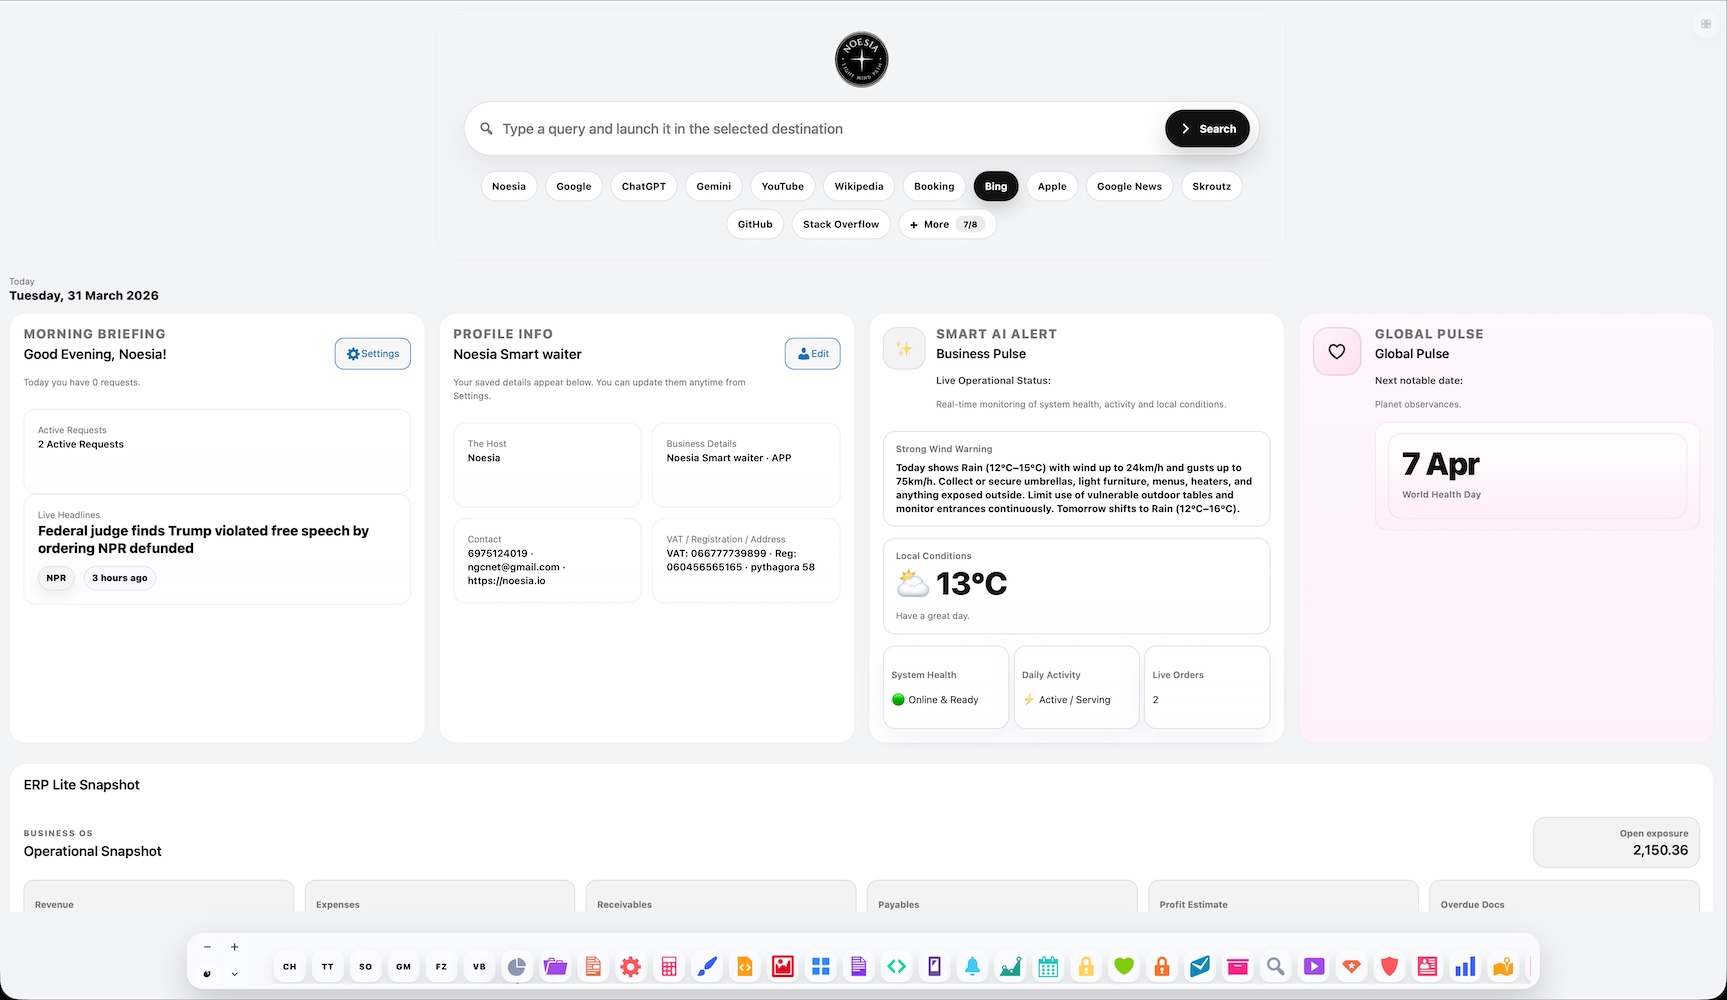Screen dimensions: 1727x1000
Task: Open the pink archive box dock icon
Action: [x=1238, y=967]
